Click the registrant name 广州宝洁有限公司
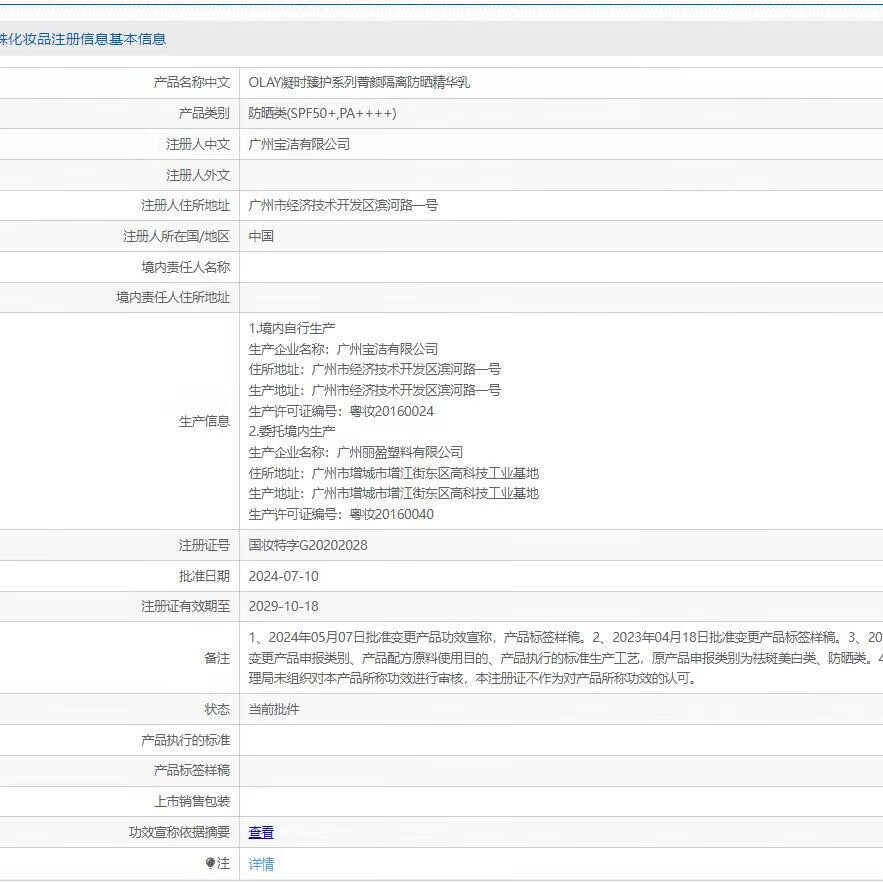883x883 pixels. [299, 144]
